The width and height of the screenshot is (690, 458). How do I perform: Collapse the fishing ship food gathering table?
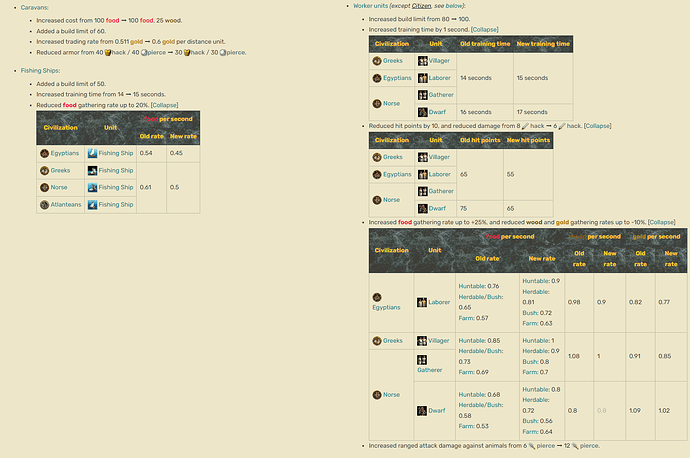point(165,104)
